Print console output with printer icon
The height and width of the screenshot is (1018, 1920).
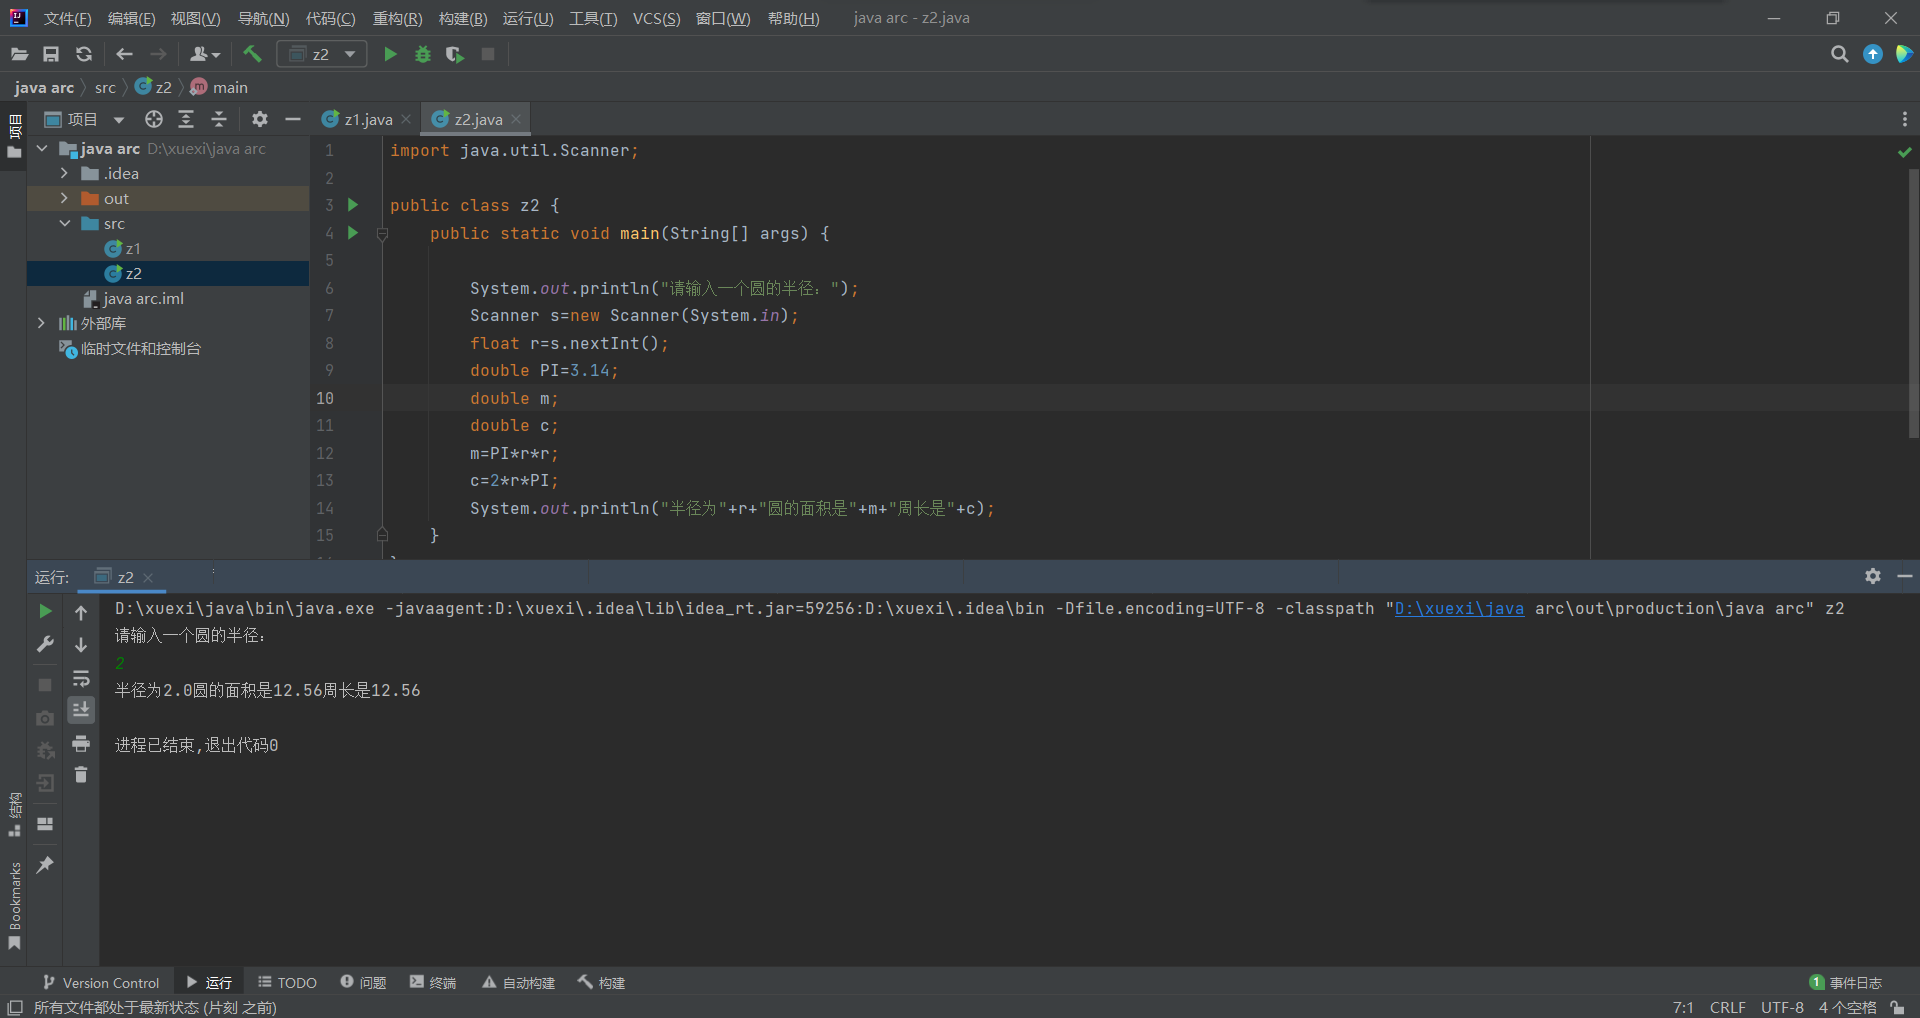81,743
